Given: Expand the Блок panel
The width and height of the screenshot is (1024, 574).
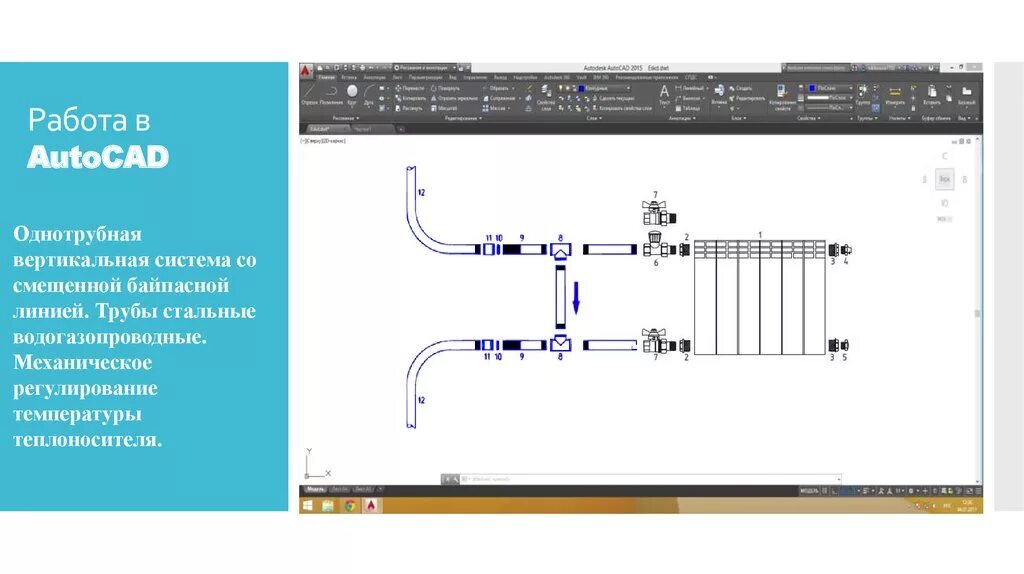Looking at the screenshot, I should [x=739, y=118].
